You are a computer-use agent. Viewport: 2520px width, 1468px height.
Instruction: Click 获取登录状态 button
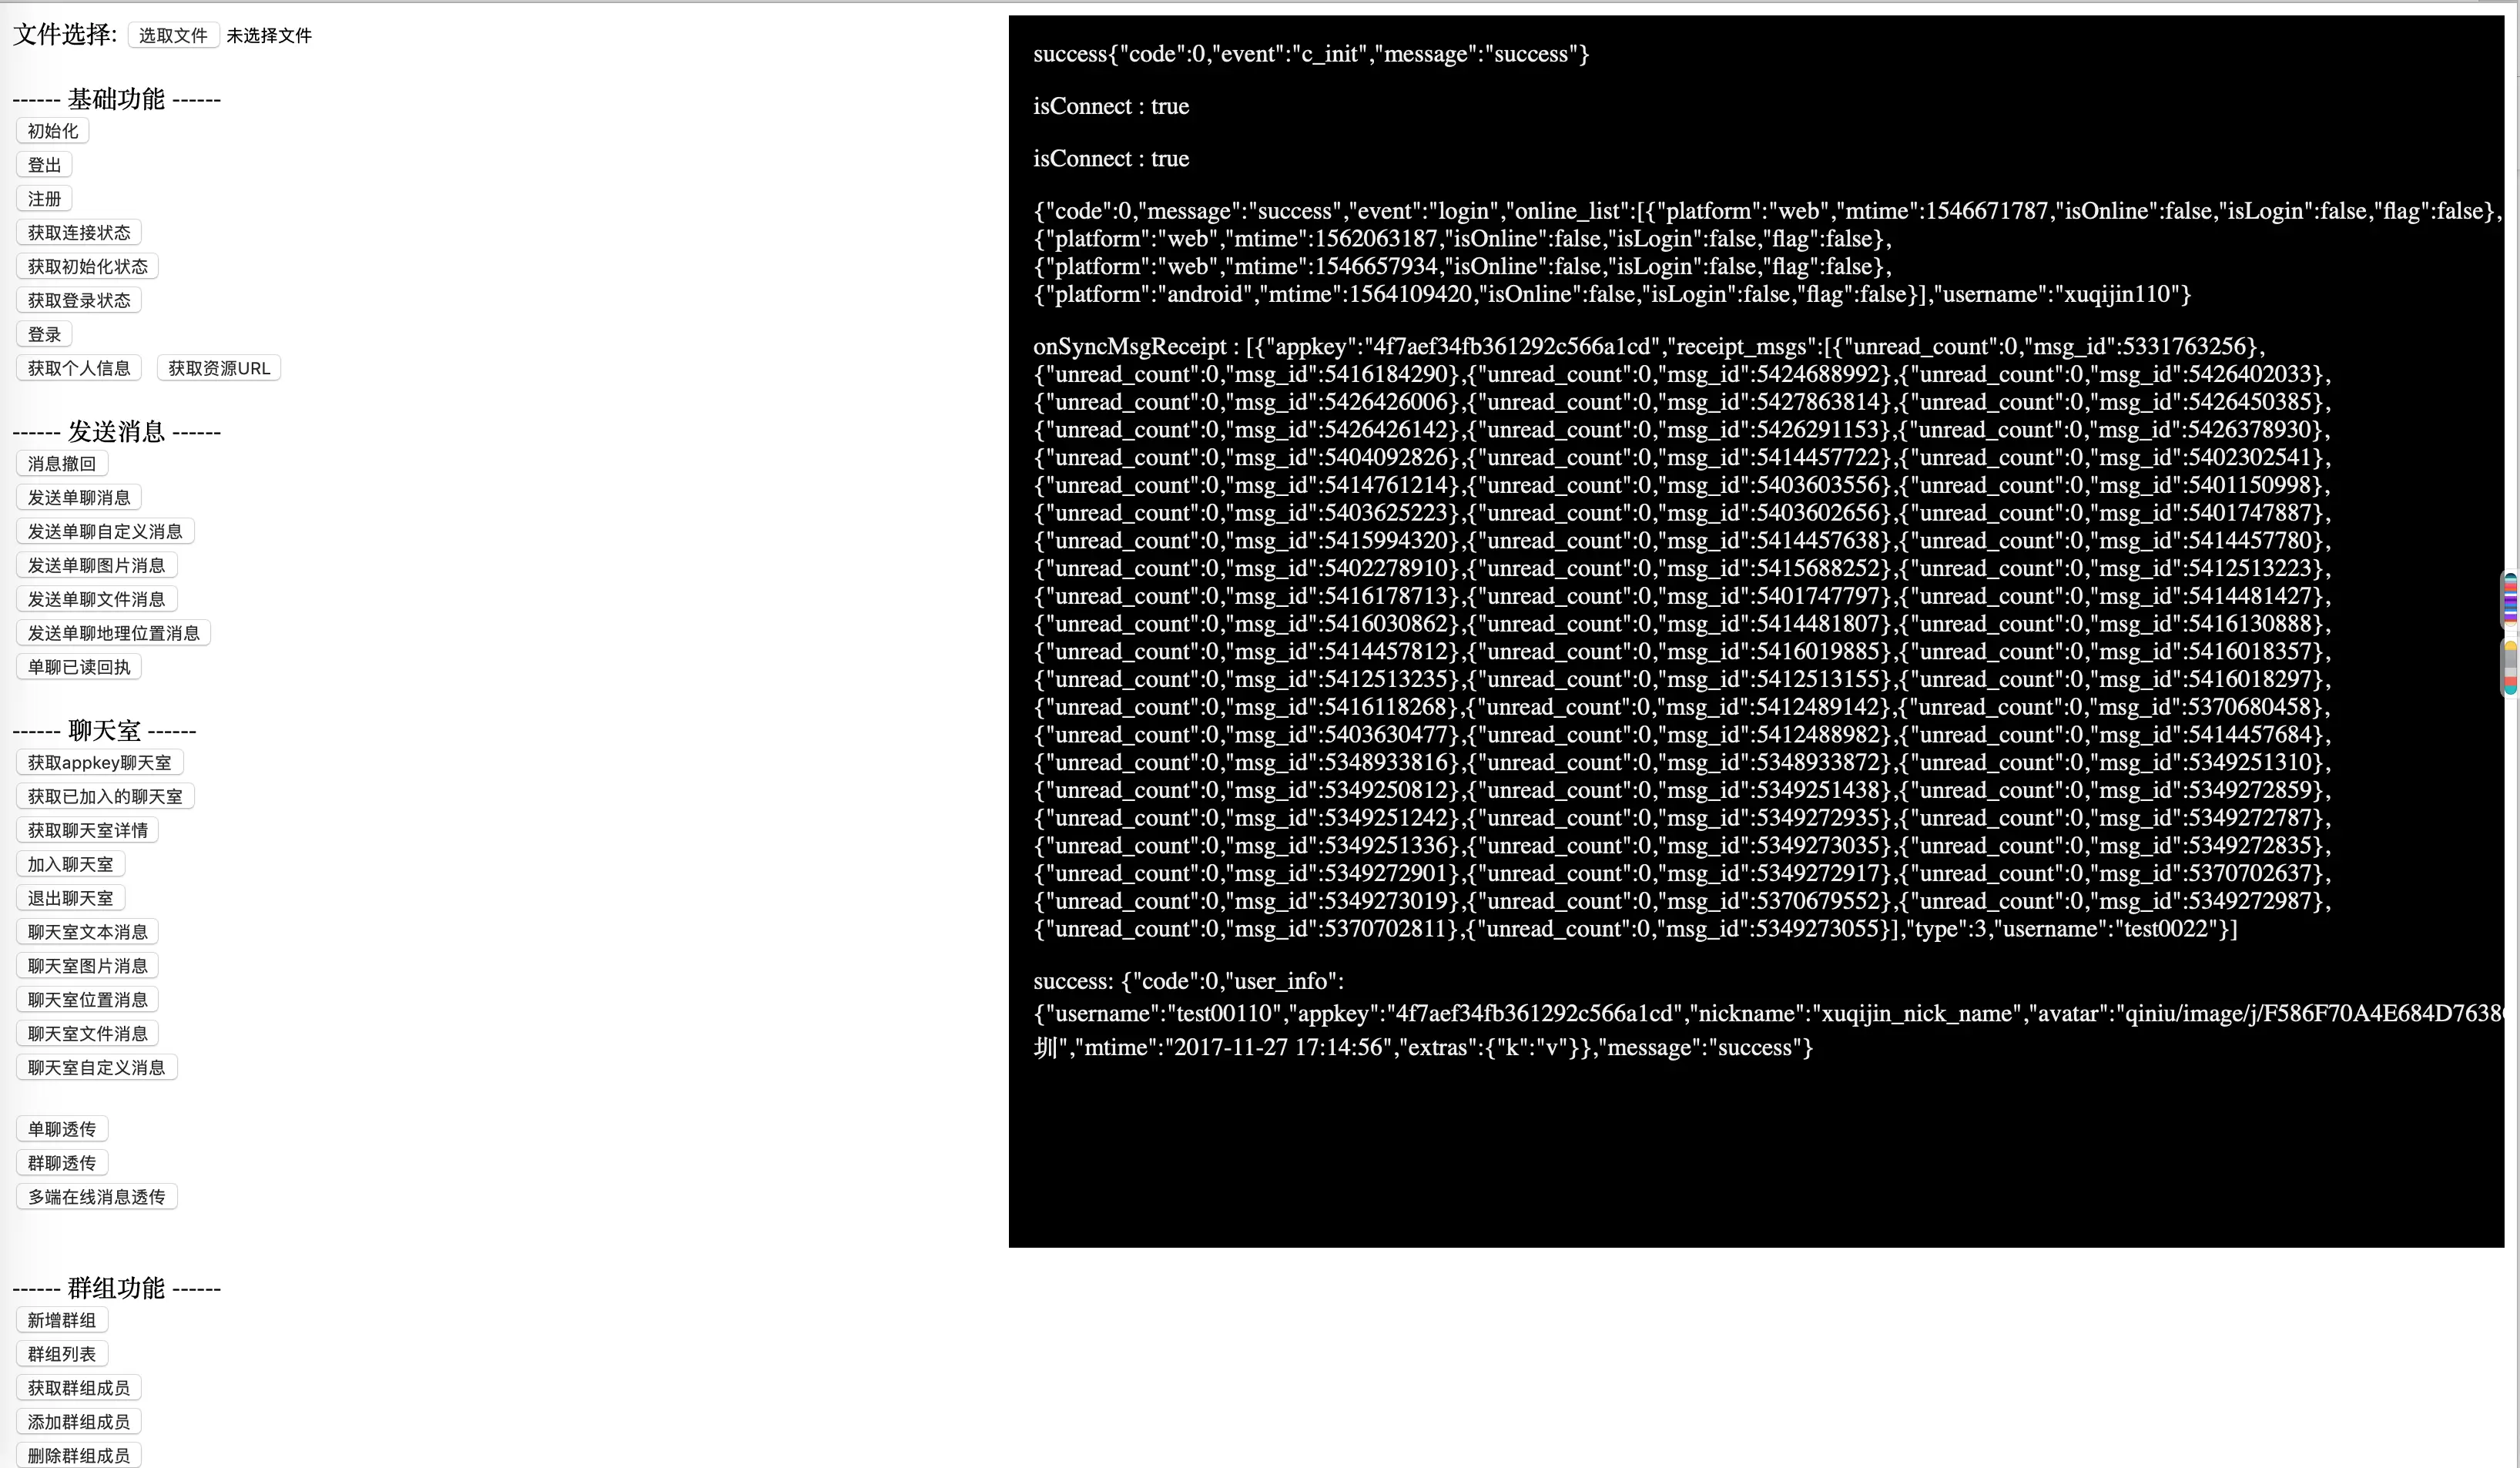(79, 300)
